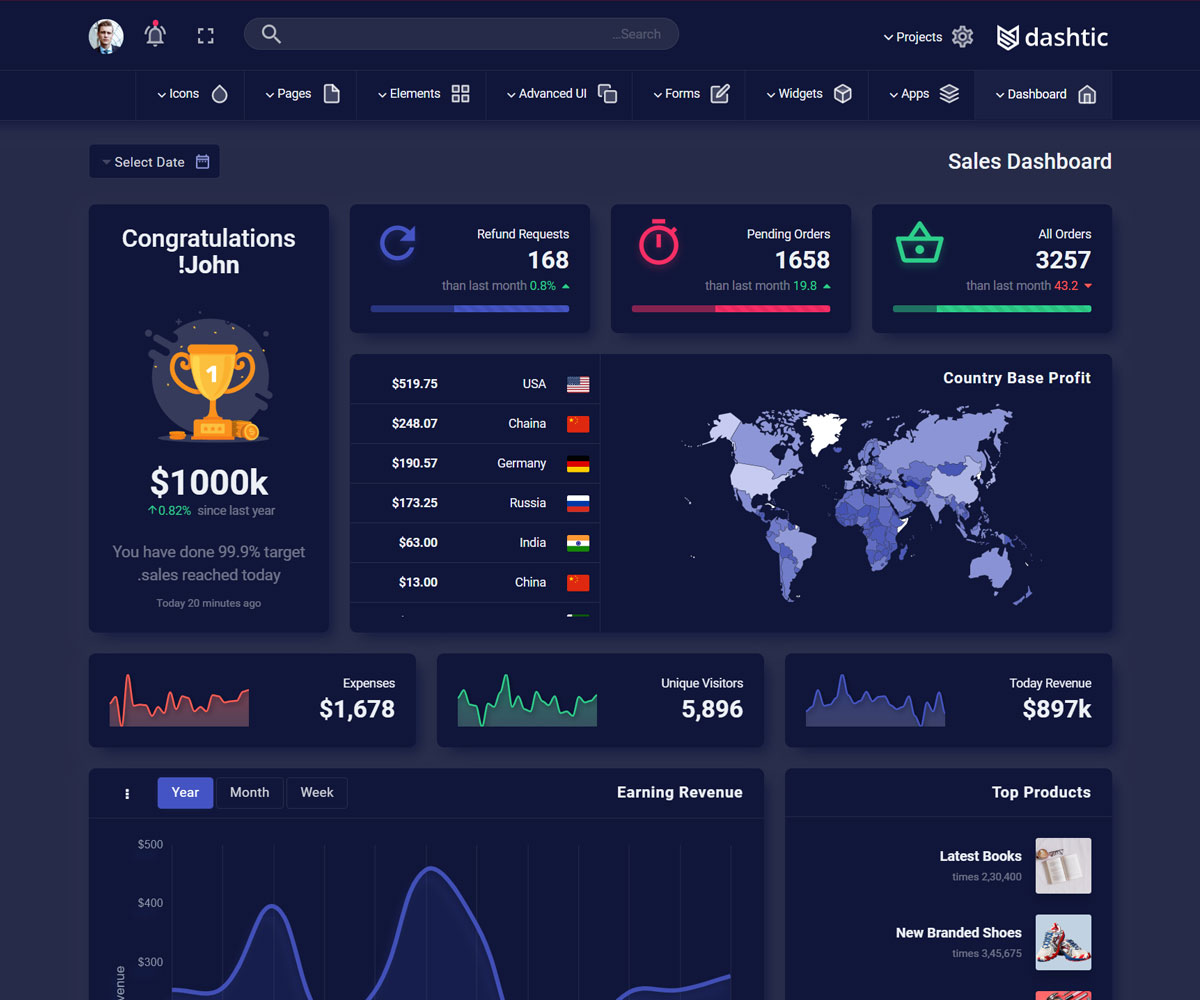Image resolution: width=1200 pixels, height=1000 pixels.
Task: Click the Sales Dashboard heading
Action: click(x=1030, y=161)
